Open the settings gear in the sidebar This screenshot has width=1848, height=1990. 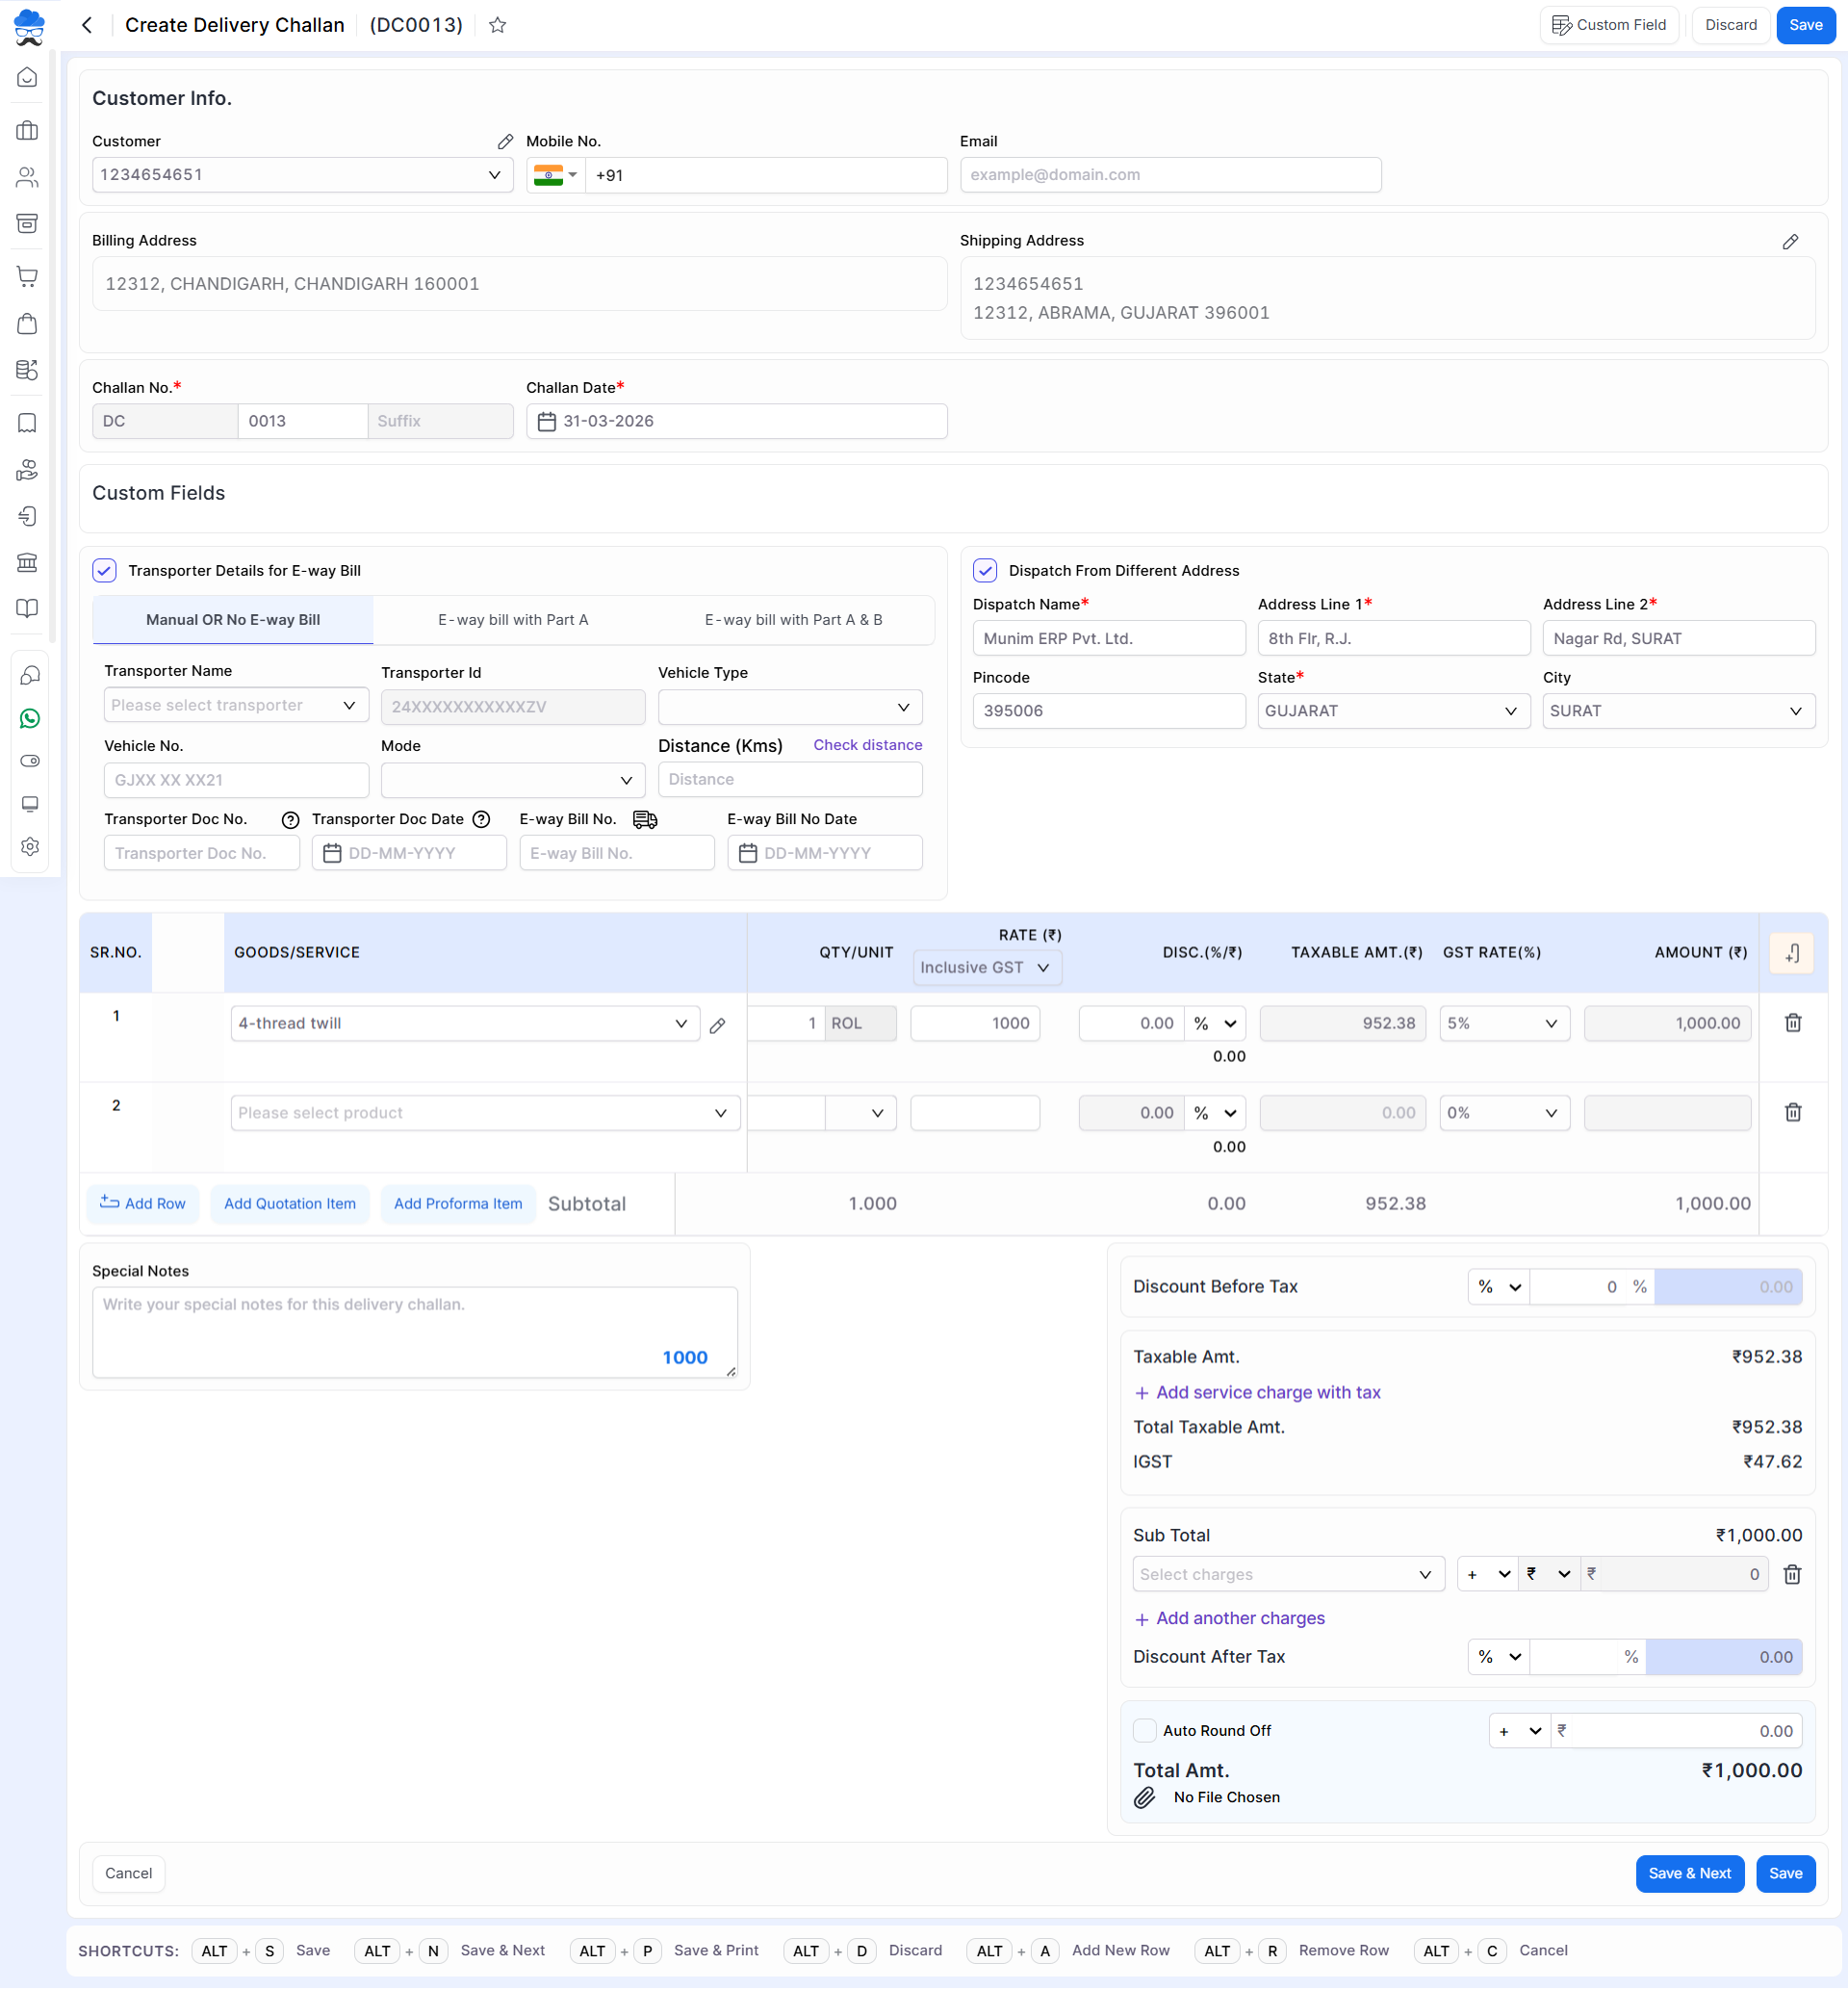coord(29,846)
